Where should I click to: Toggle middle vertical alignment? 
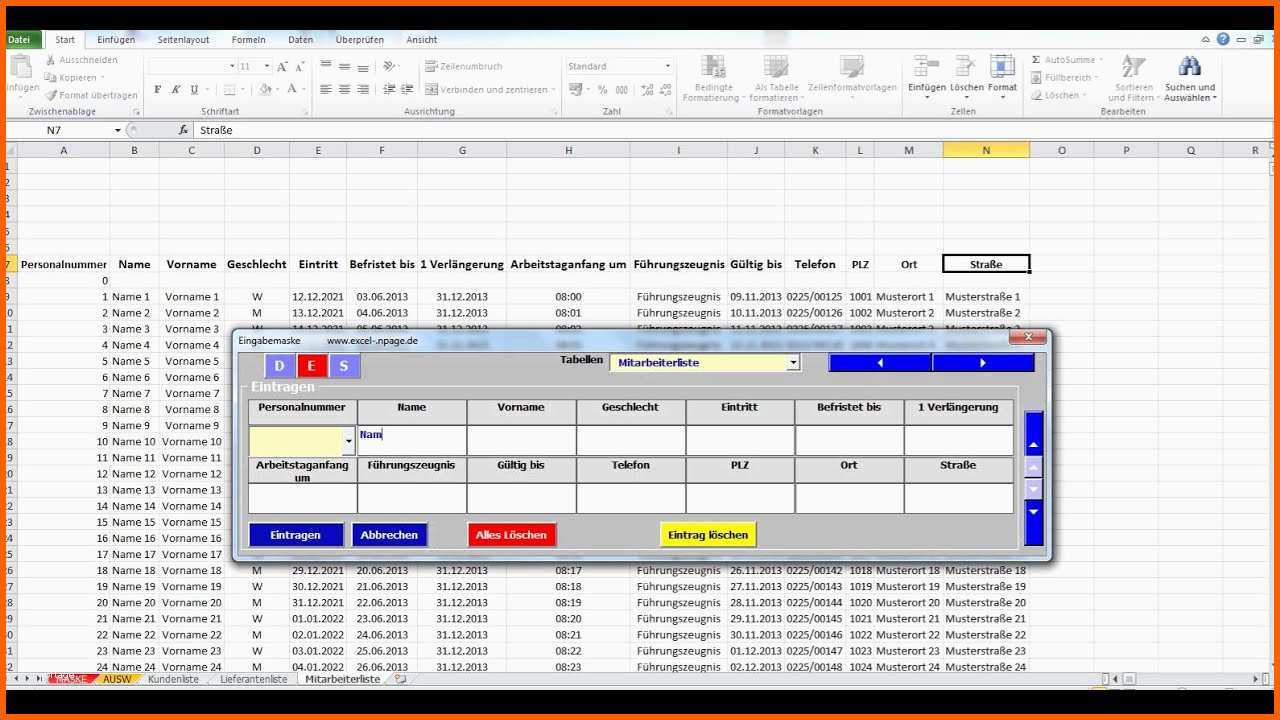pyautogui.click(x=345, y=66)
